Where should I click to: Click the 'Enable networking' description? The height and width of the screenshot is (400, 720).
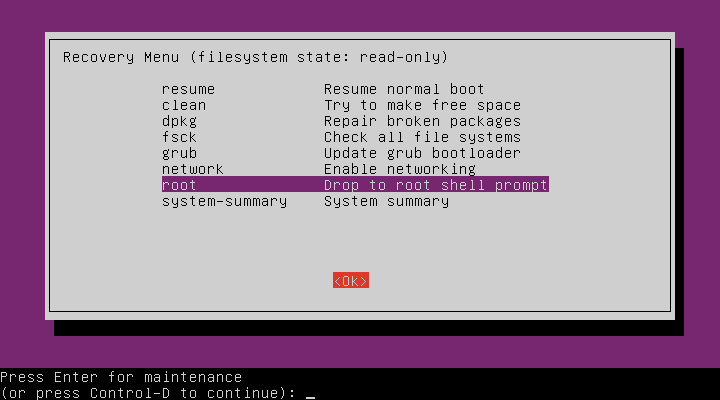(x=400, y=169)
